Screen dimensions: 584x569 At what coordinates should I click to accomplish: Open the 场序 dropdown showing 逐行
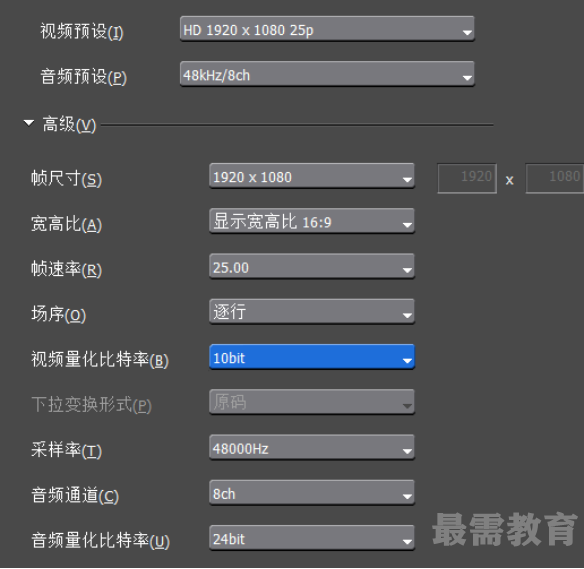[x=312, y=312]
